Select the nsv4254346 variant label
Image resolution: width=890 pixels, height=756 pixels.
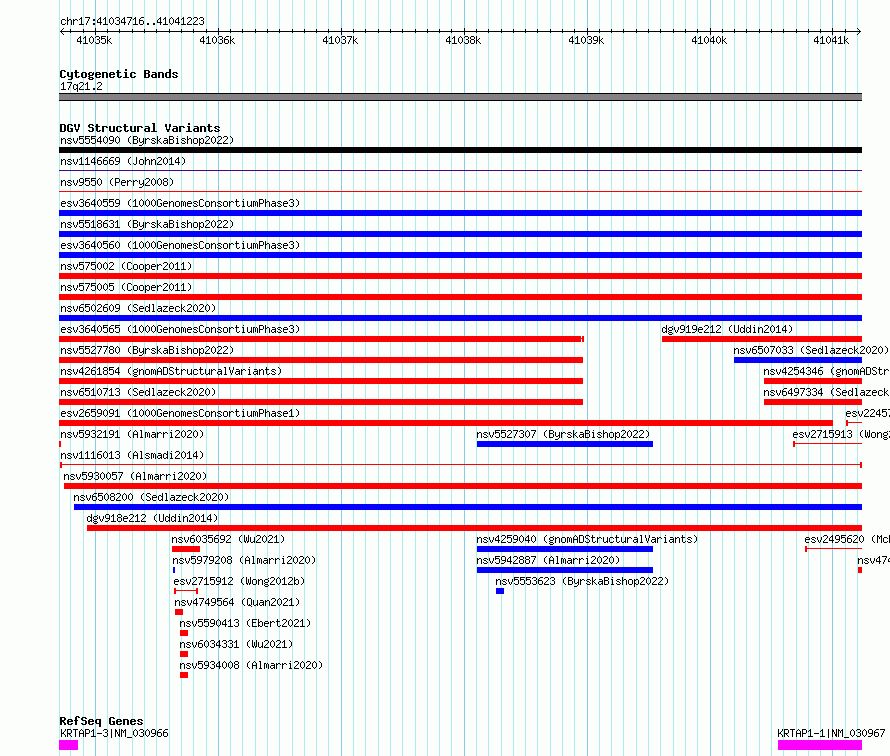coord(826,371)
